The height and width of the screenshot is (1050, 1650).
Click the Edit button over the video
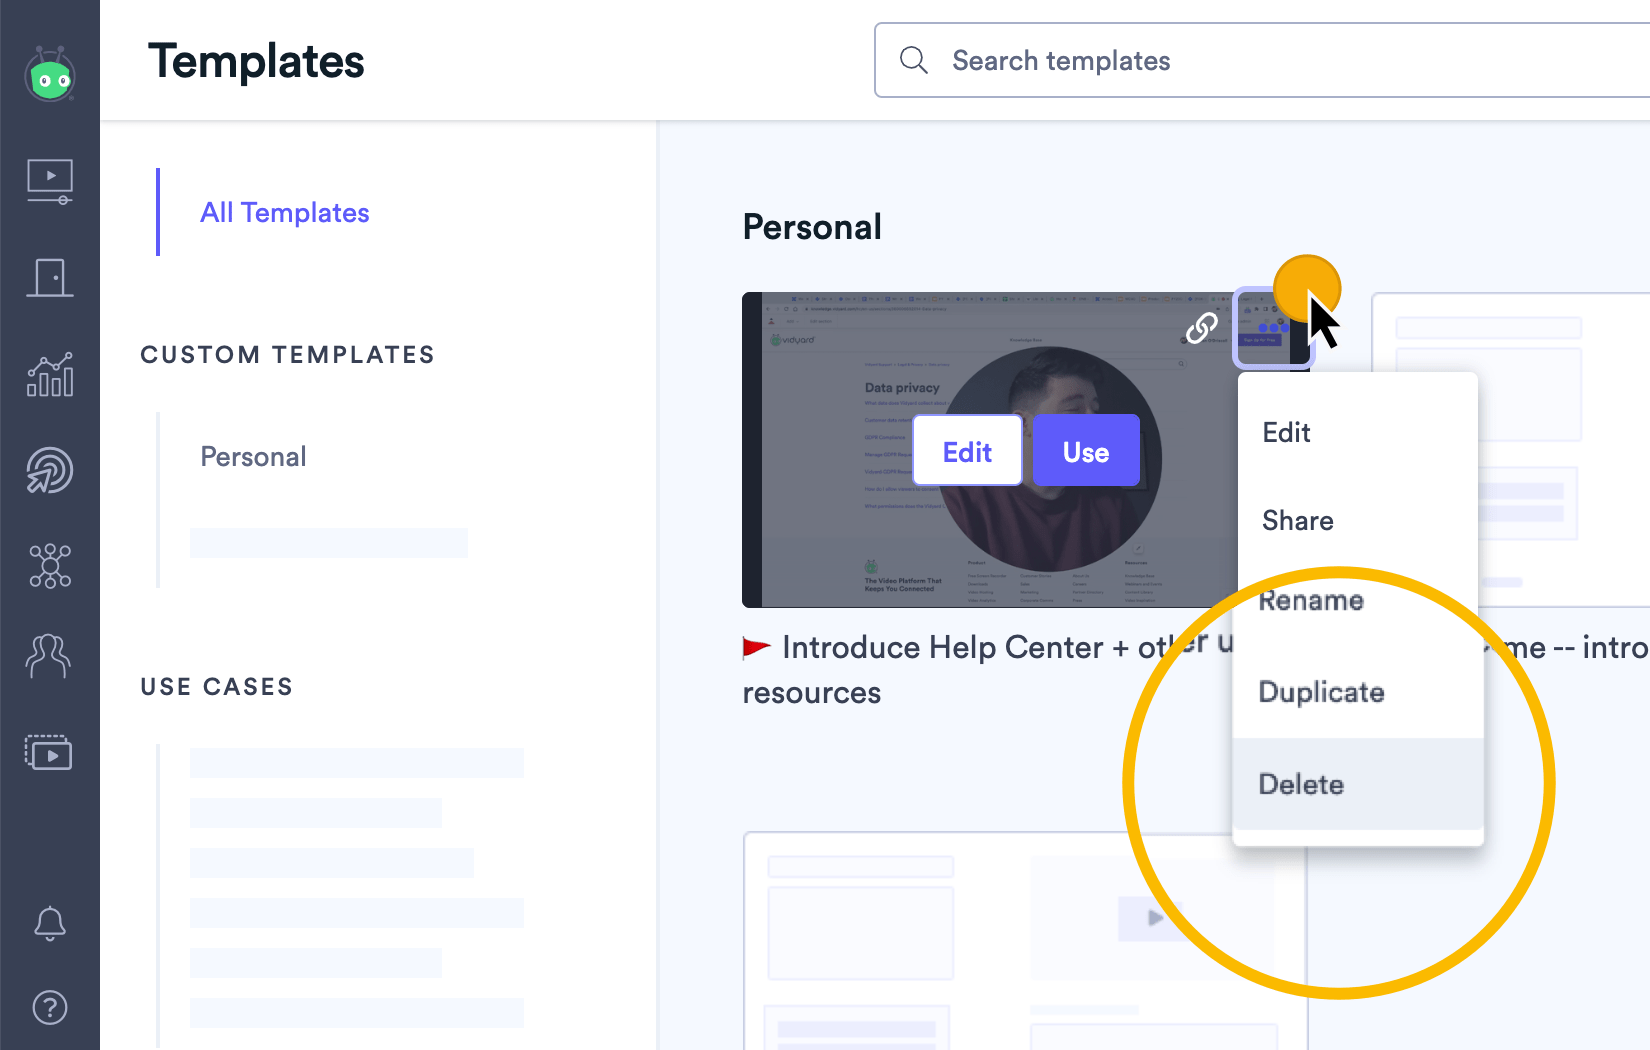(x=966, y=450)
